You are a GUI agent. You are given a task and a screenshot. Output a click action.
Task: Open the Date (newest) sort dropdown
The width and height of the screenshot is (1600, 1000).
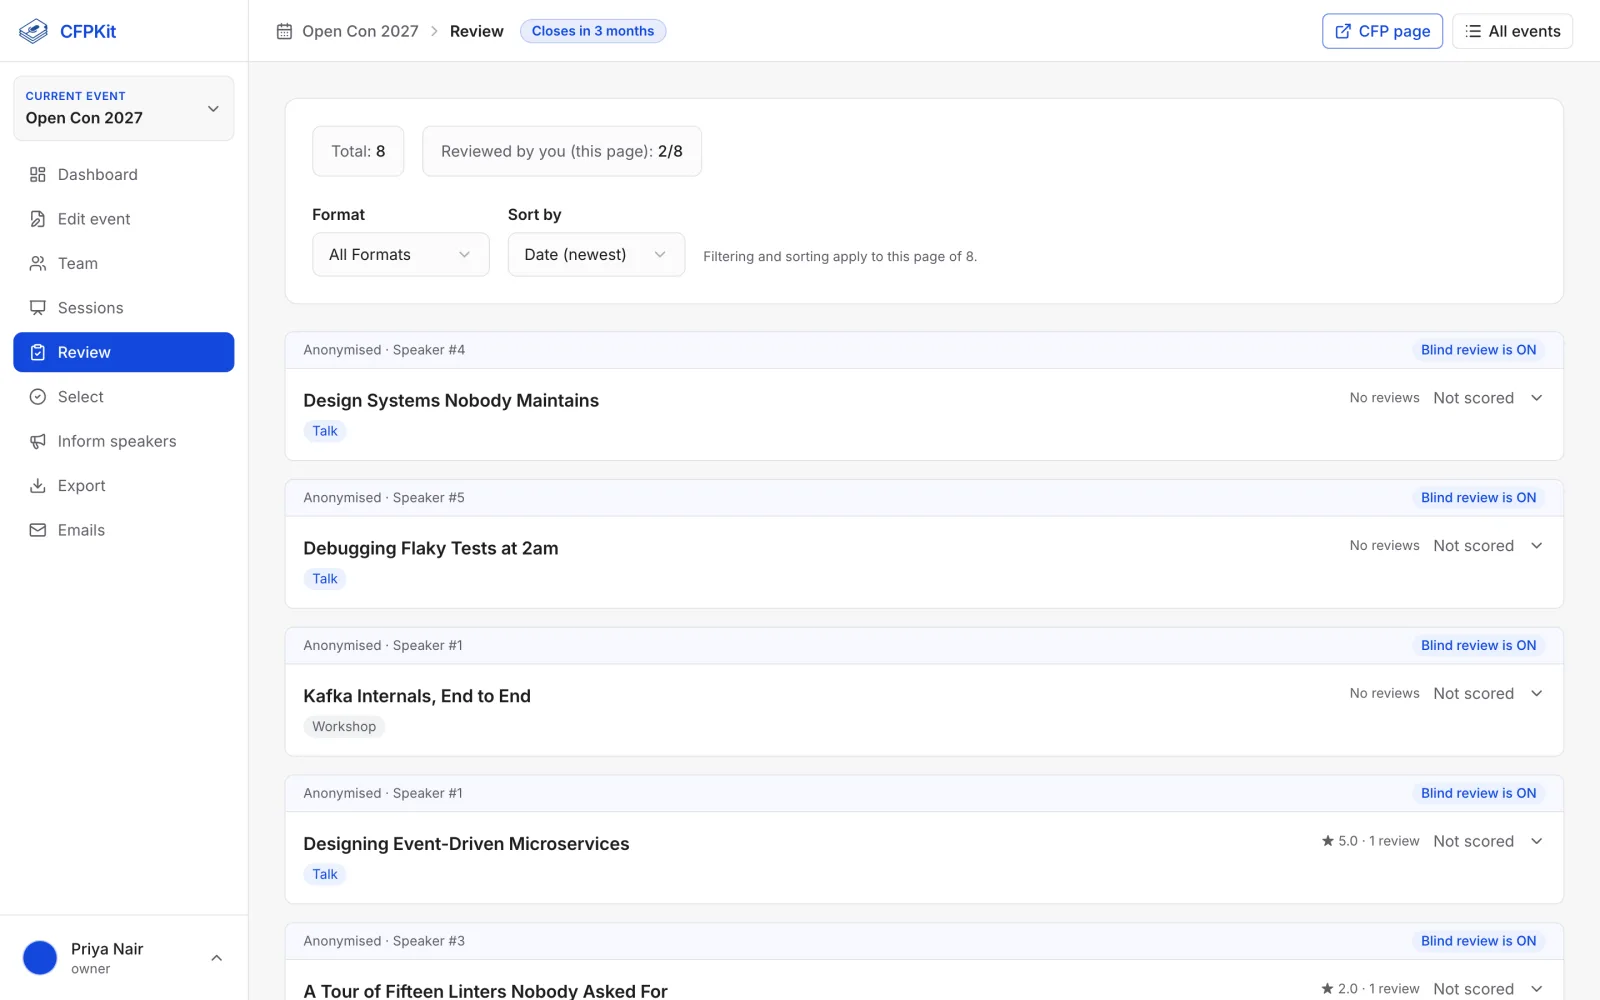[x=596, y=254]
